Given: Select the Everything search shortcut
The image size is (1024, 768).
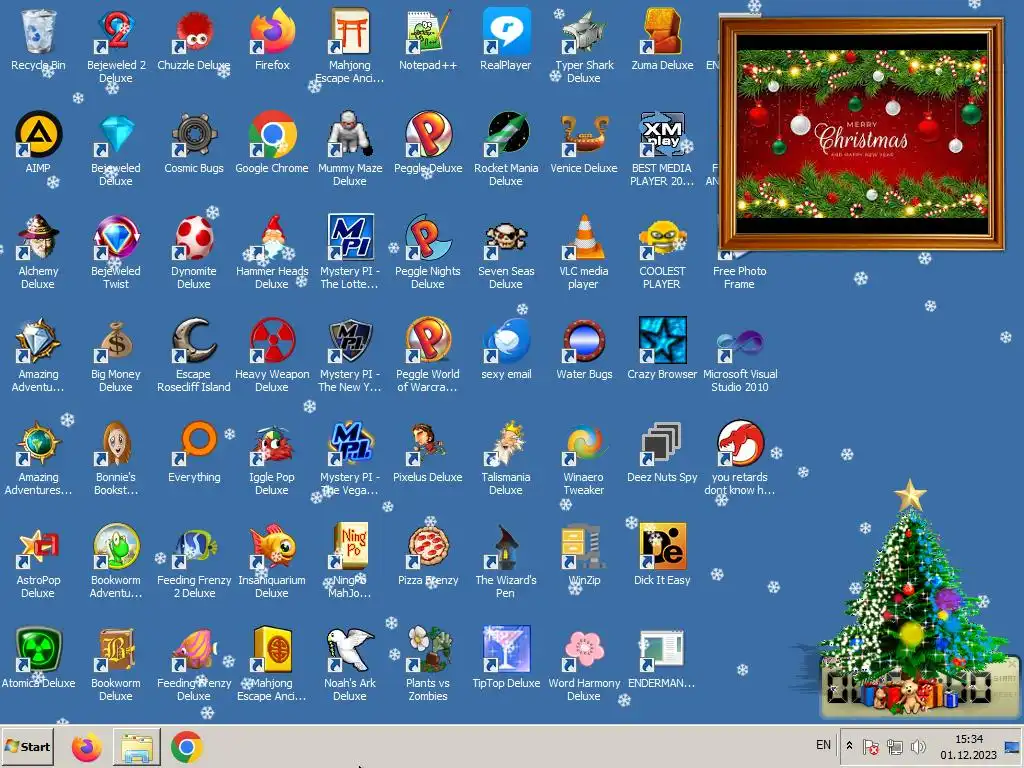Looking at the screenshot, I should (x=193, y=444).
